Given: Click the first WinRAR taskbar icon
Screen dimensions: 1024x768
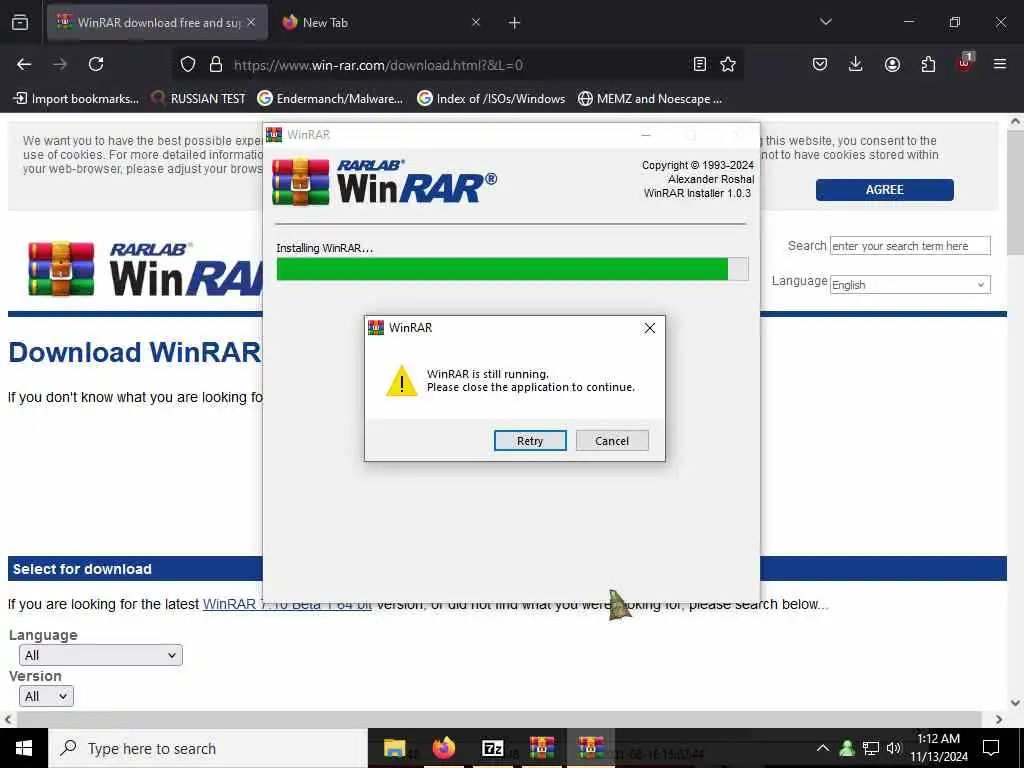Looking at the screenshot, I should point(542,748).
